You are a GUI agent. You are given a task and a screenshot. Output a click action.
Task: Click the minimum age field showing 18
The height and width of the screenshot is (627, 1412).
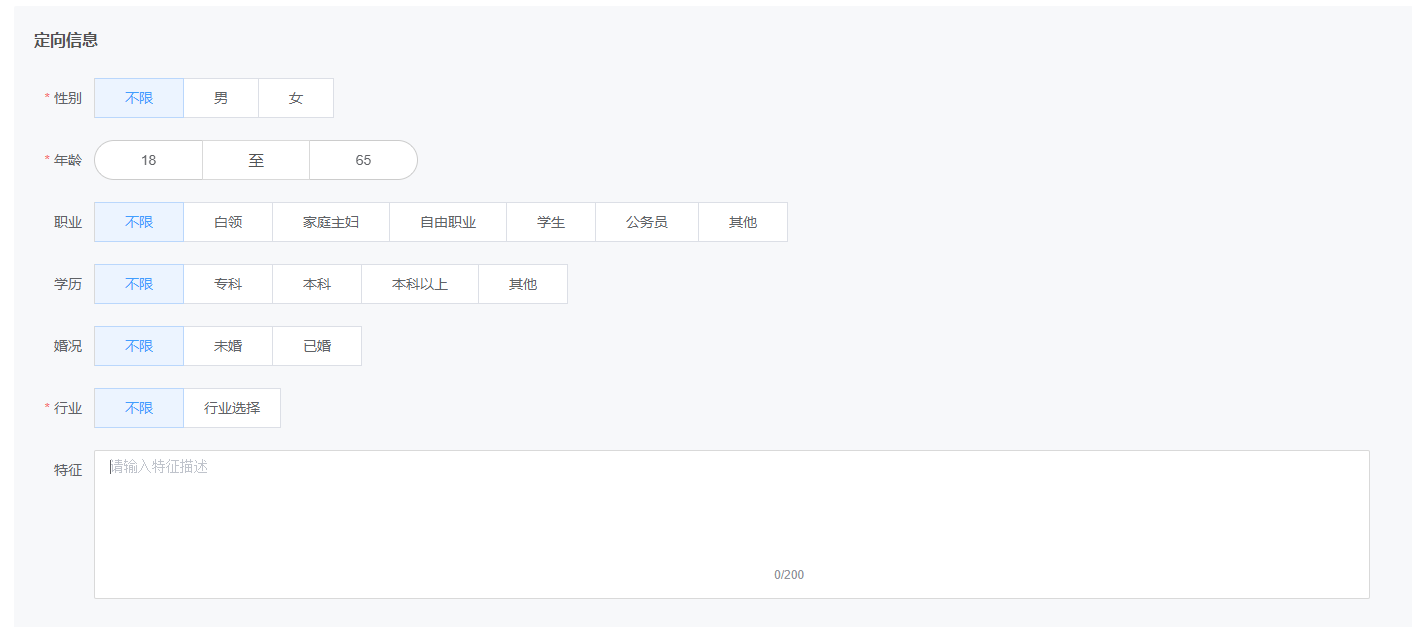[149, 160]
